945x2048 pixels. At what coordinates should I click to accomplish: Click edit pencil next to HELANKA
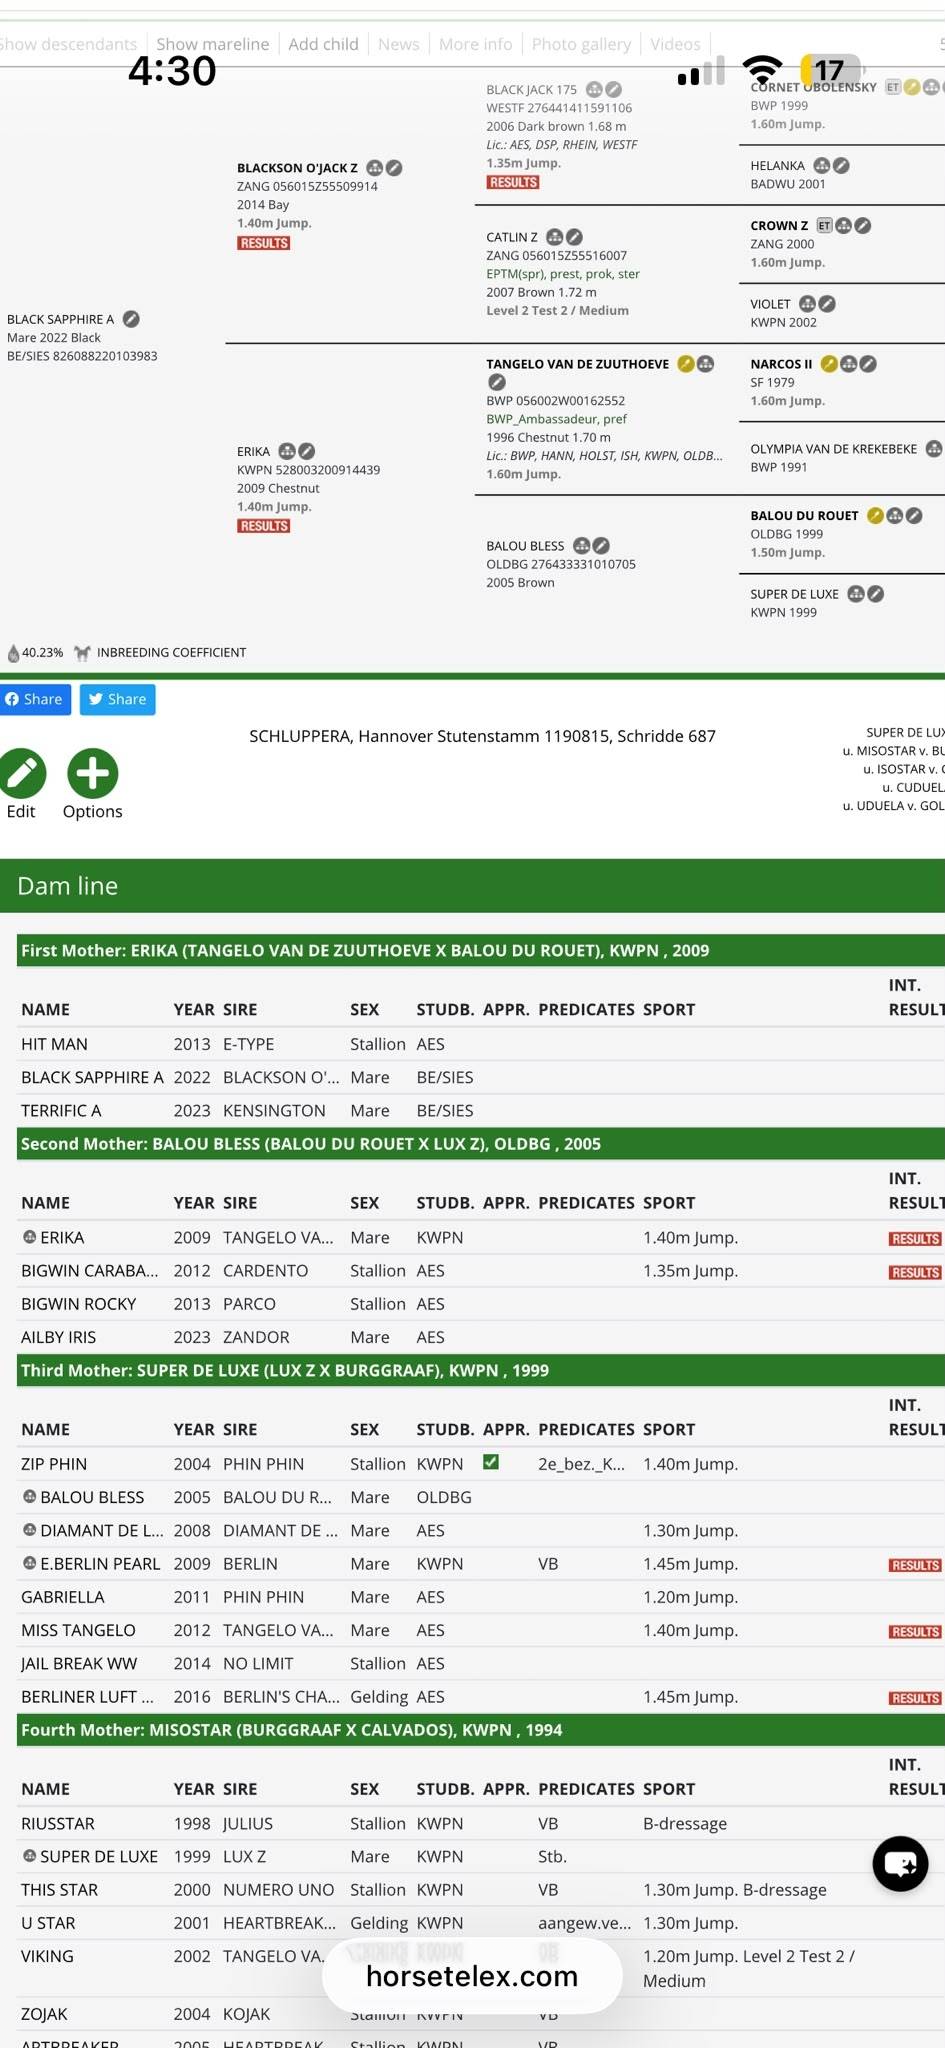pos(841,165)
